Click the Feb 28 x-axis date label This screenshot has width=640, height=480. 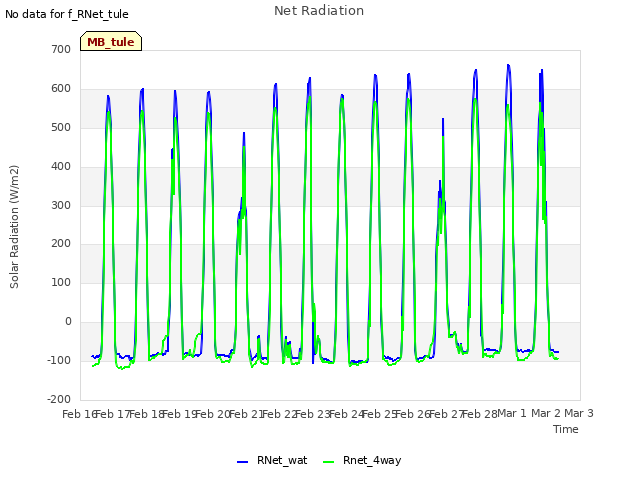click(480, 414)
